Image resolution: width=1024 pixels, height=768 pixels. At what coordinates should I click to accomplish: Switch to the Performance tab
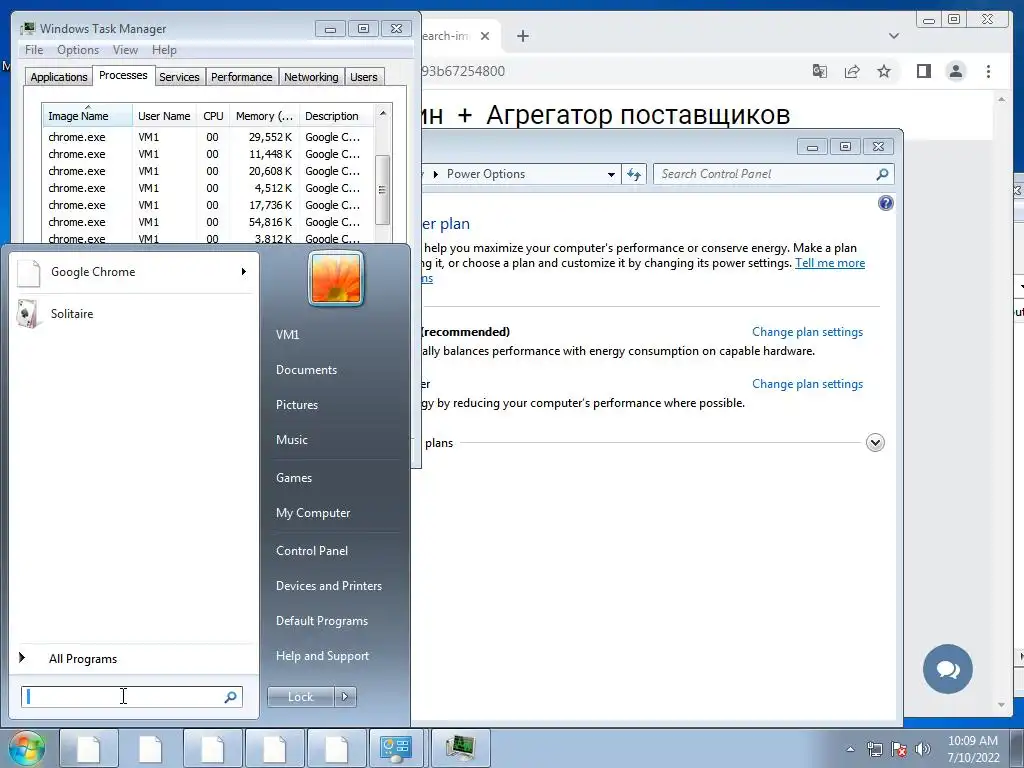[241, 77]
